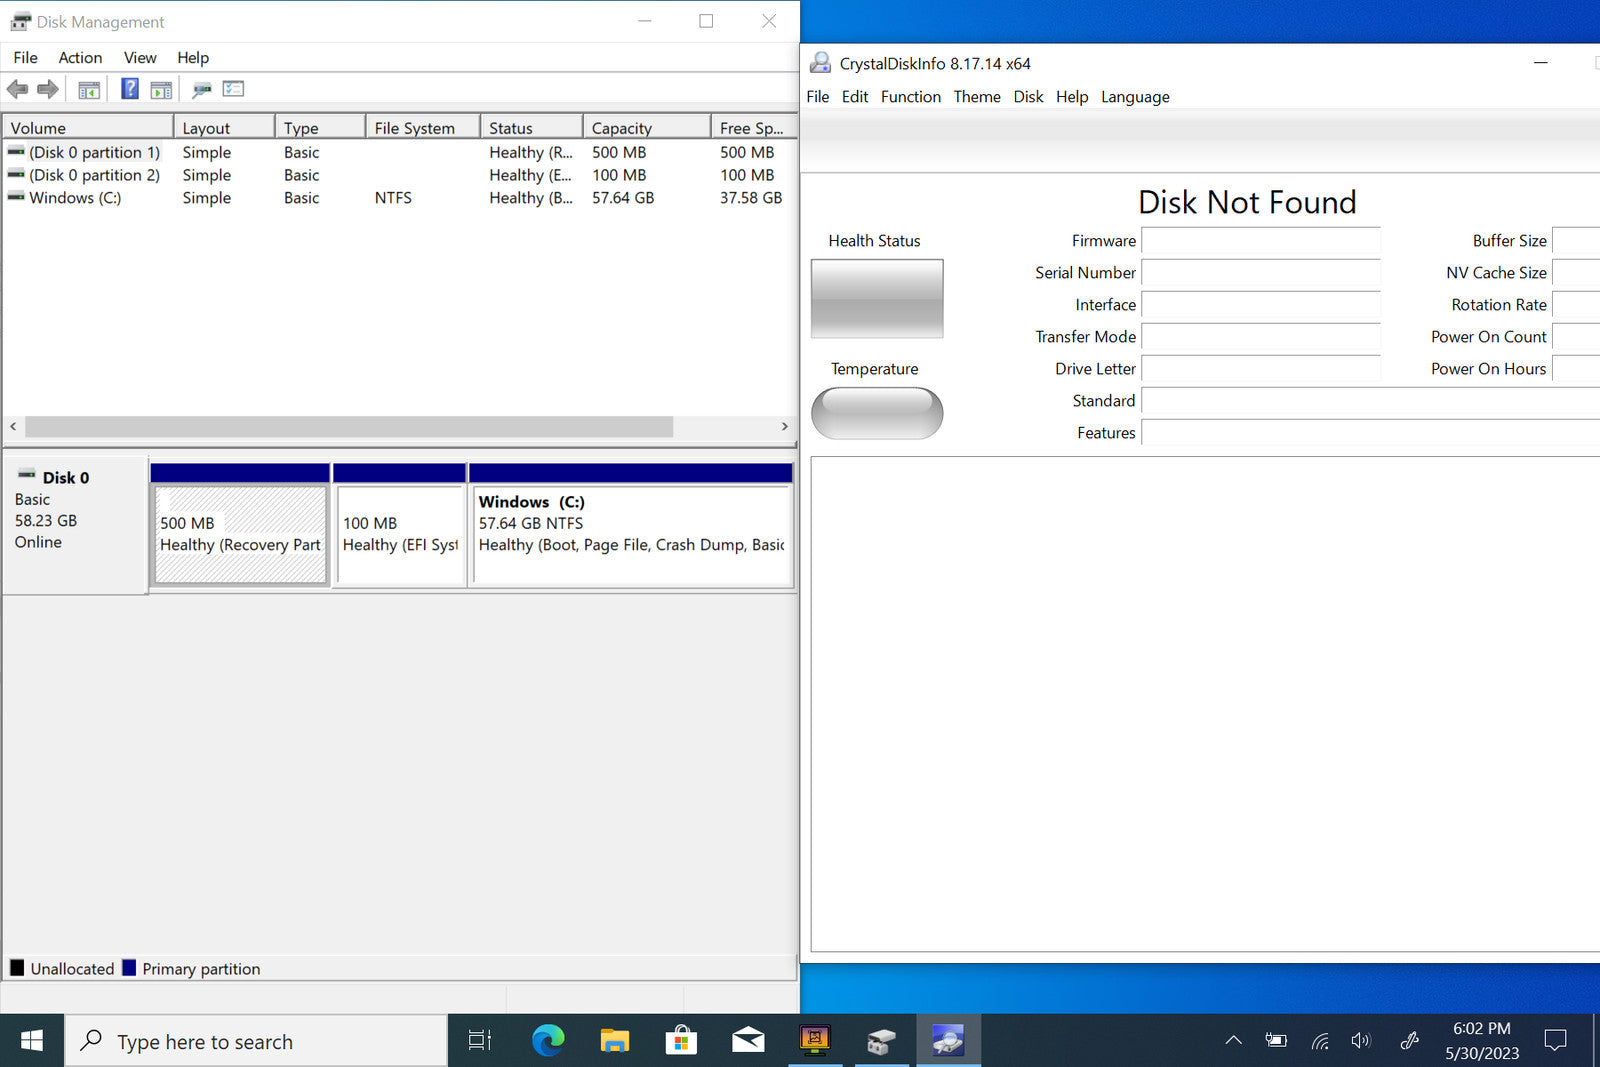Click the blue question mark Help icon
The image size is (1600, 1067).
coord(130,89)
